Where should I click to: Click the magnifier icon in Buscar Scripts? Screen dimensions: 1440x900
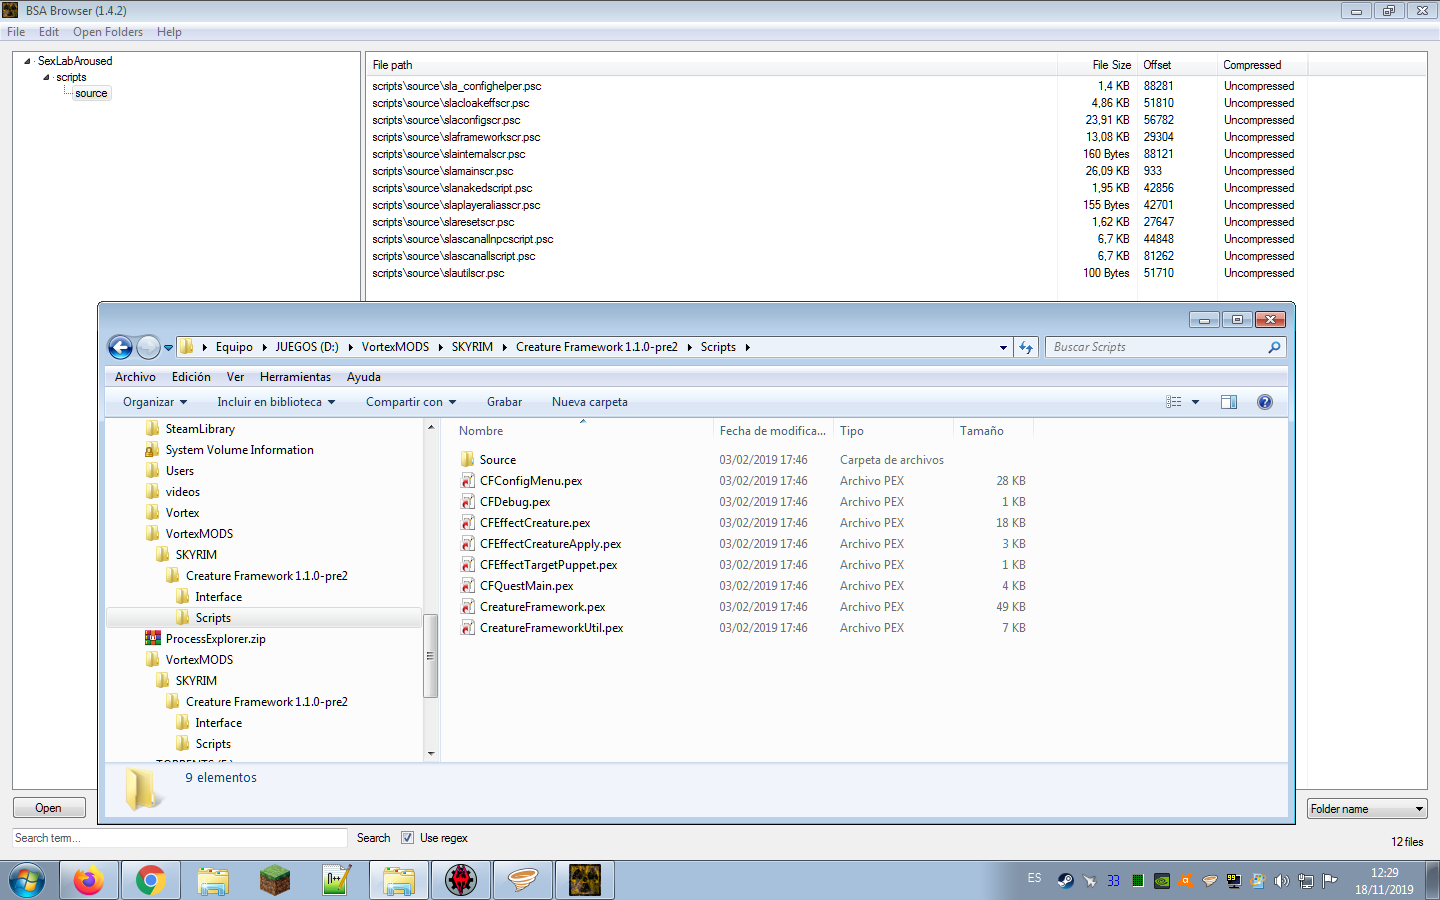[x=1274, y=347]
